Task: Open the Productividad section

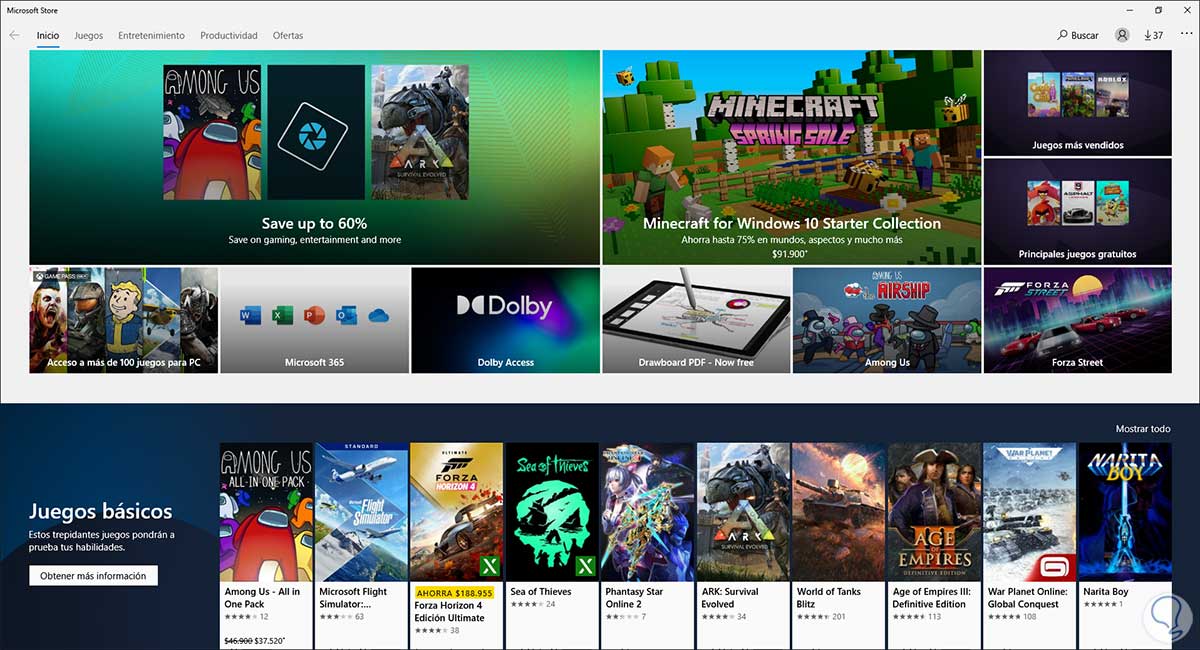Action: click(228, 35)
